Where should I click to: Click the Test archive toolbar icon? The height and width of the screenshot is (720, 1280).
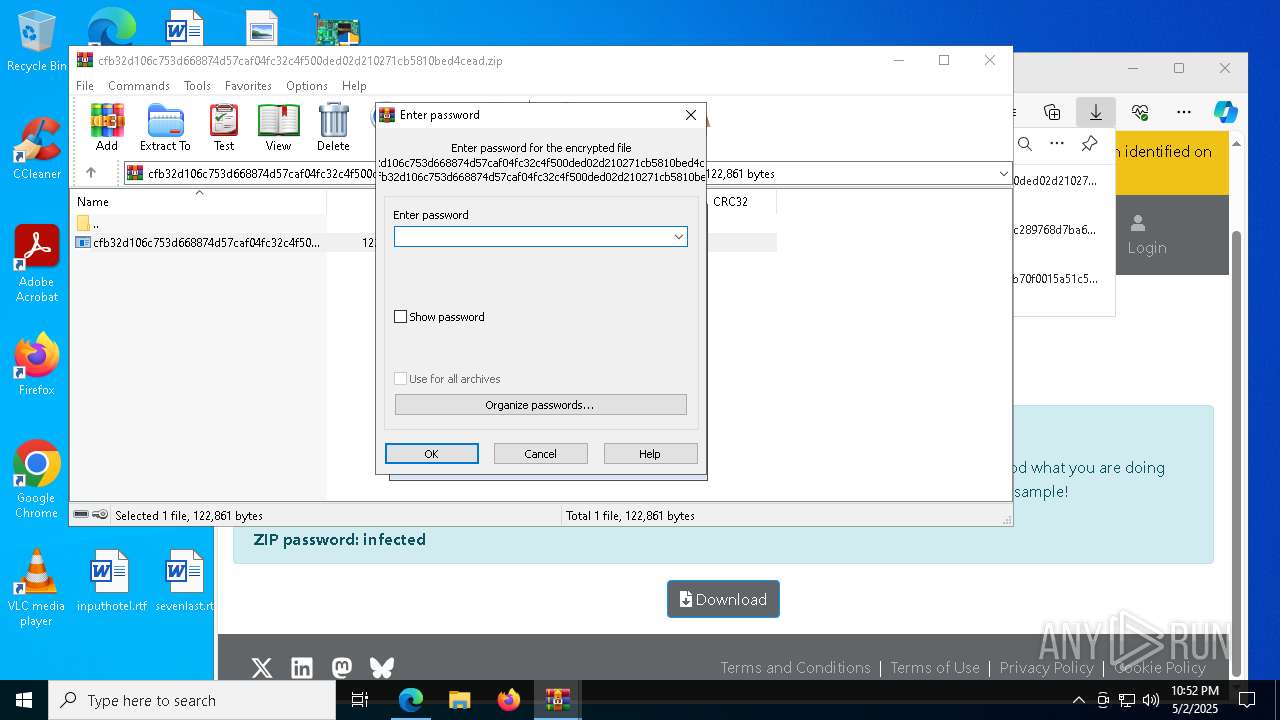[224, 127]
